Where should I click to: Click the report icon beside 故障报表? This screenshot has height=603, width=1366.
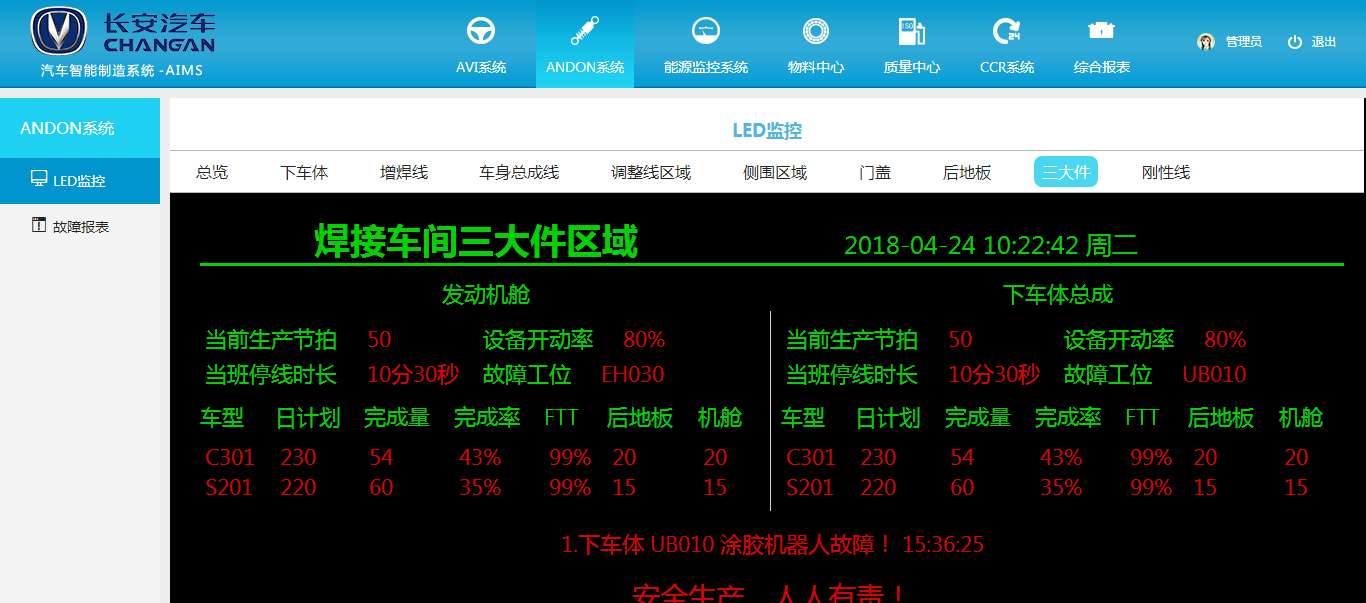[39, 225]
